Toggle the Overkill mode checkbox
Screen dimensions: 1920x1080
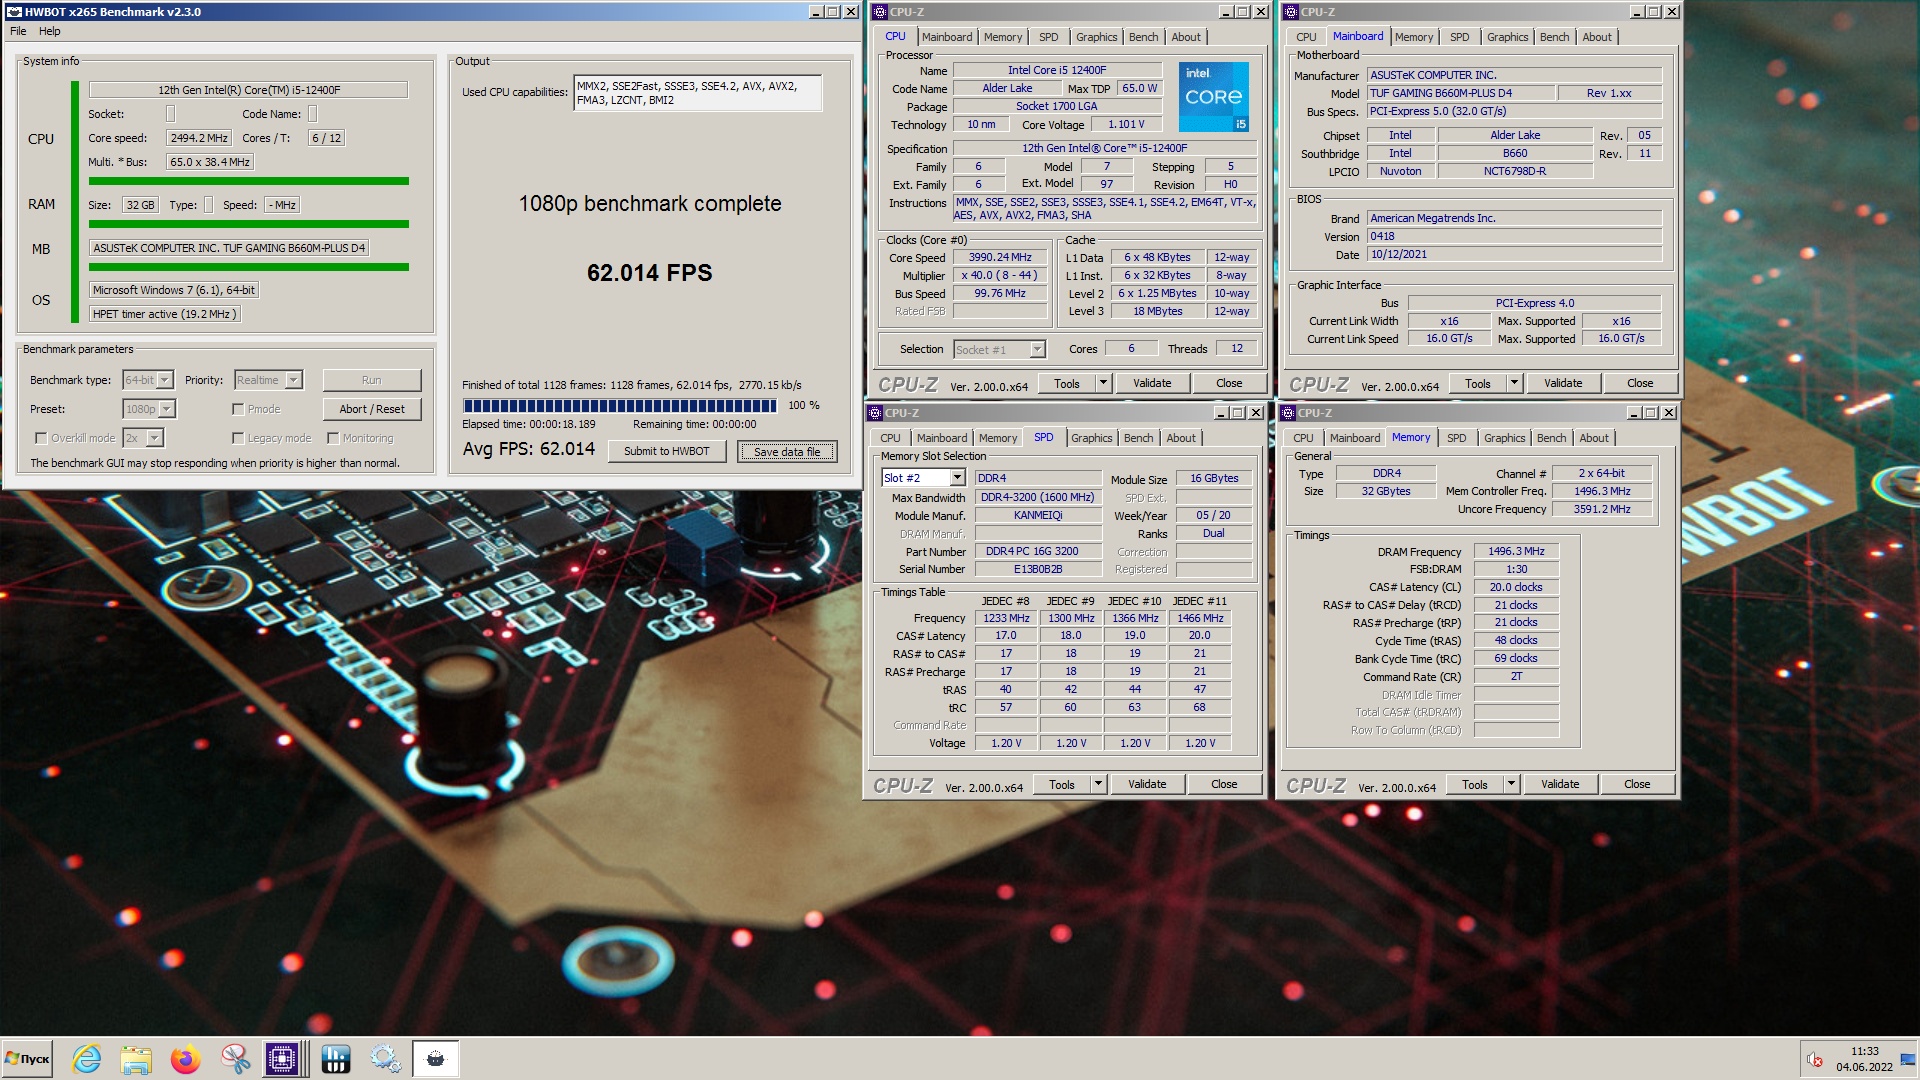click(41, 438)
